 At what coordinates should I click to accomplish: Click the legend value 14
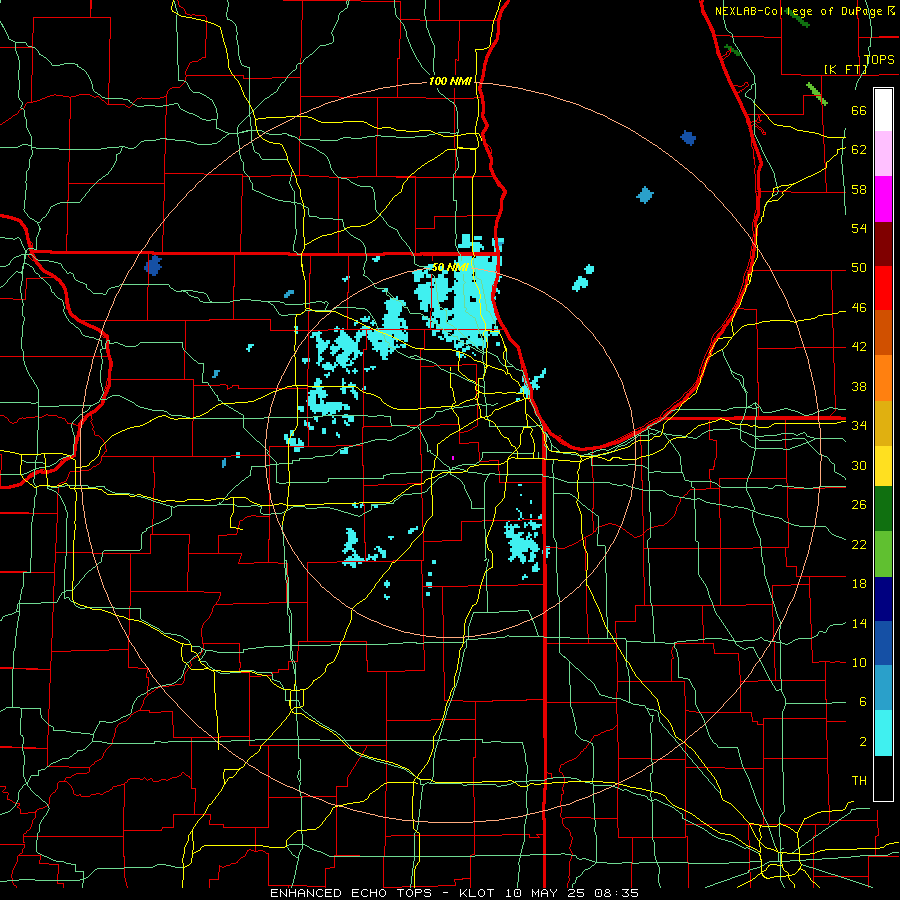click(x=859, y=623)
